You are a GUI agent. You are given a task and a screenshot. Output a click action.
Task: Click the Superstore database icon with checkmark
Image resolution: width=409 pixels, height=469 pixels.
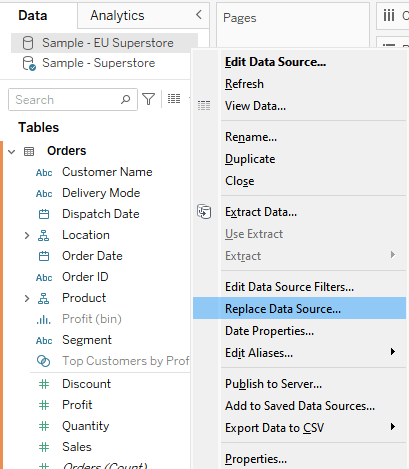pyautogui.click(x=29, y=63)
